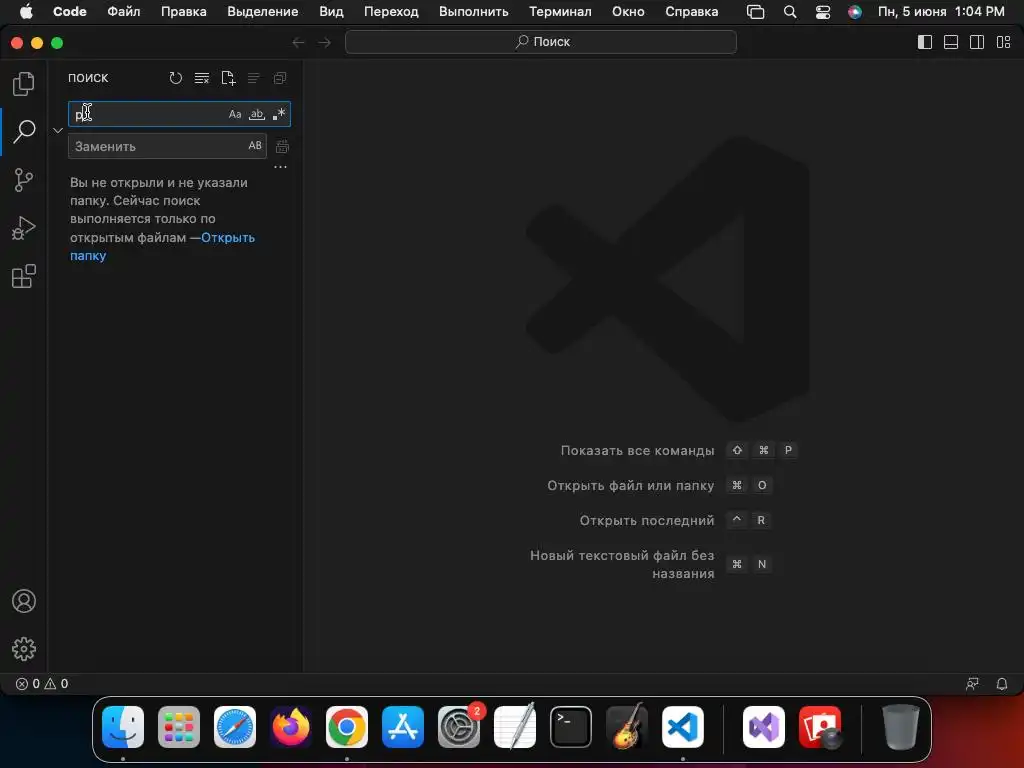The width and height of the screenshot is (1024, 768).
Task: Open errors and warnings status item
Action: (42, 684)
